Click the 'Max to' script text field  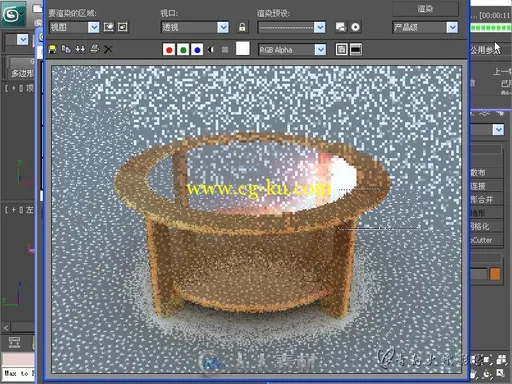pyautogui.click(x=19, y=374)
